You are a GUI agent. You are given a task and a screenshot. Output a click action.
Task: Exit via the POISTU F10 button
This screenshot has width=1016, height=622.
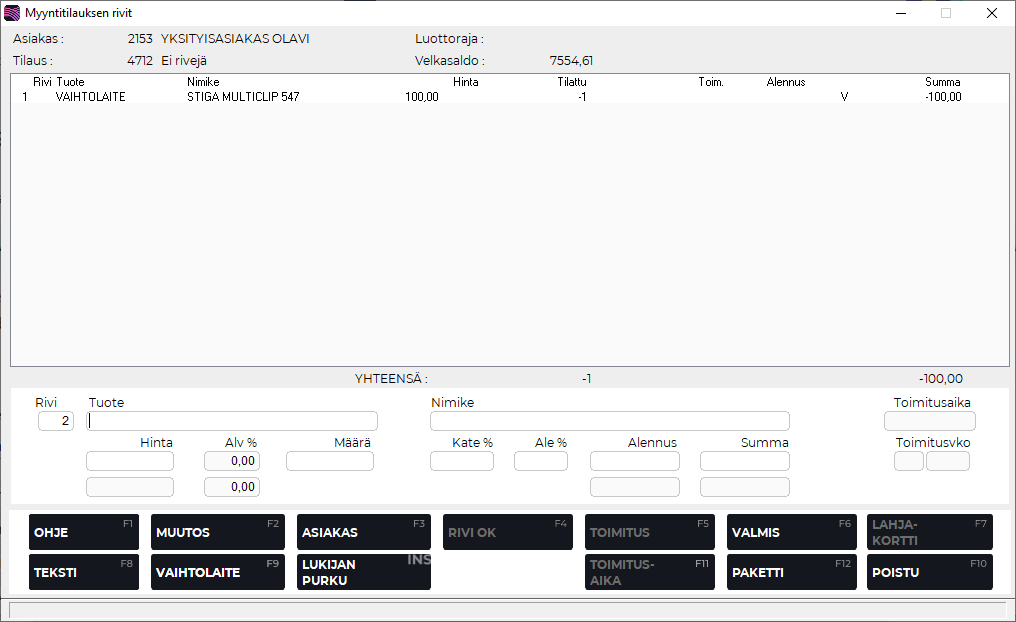[x=929, y=572]
